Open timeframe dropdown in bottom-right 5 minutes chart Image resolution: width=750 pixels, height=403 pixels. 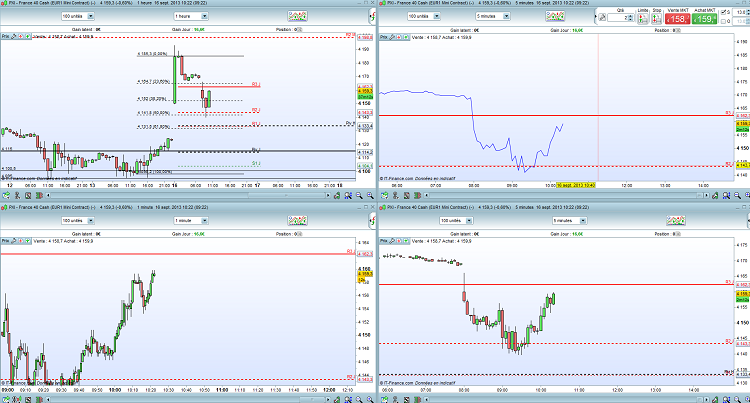[569, 221]
